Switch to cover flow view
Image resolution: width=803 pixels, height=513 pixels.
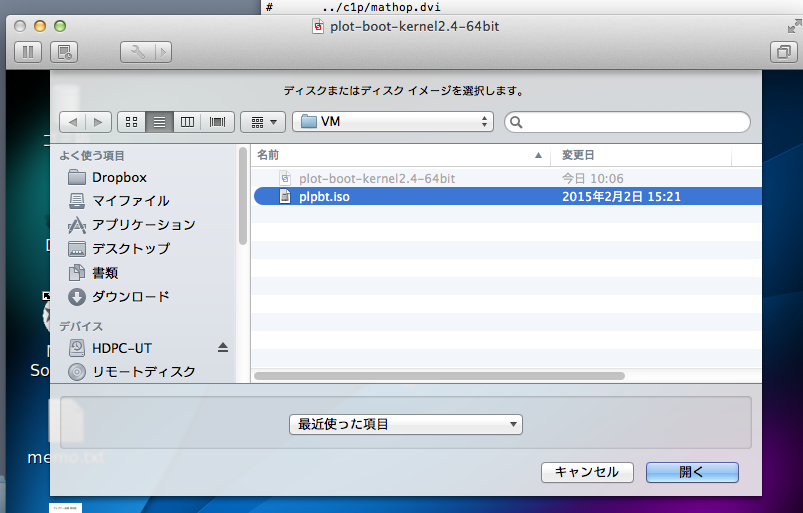[x=217, y=122]
